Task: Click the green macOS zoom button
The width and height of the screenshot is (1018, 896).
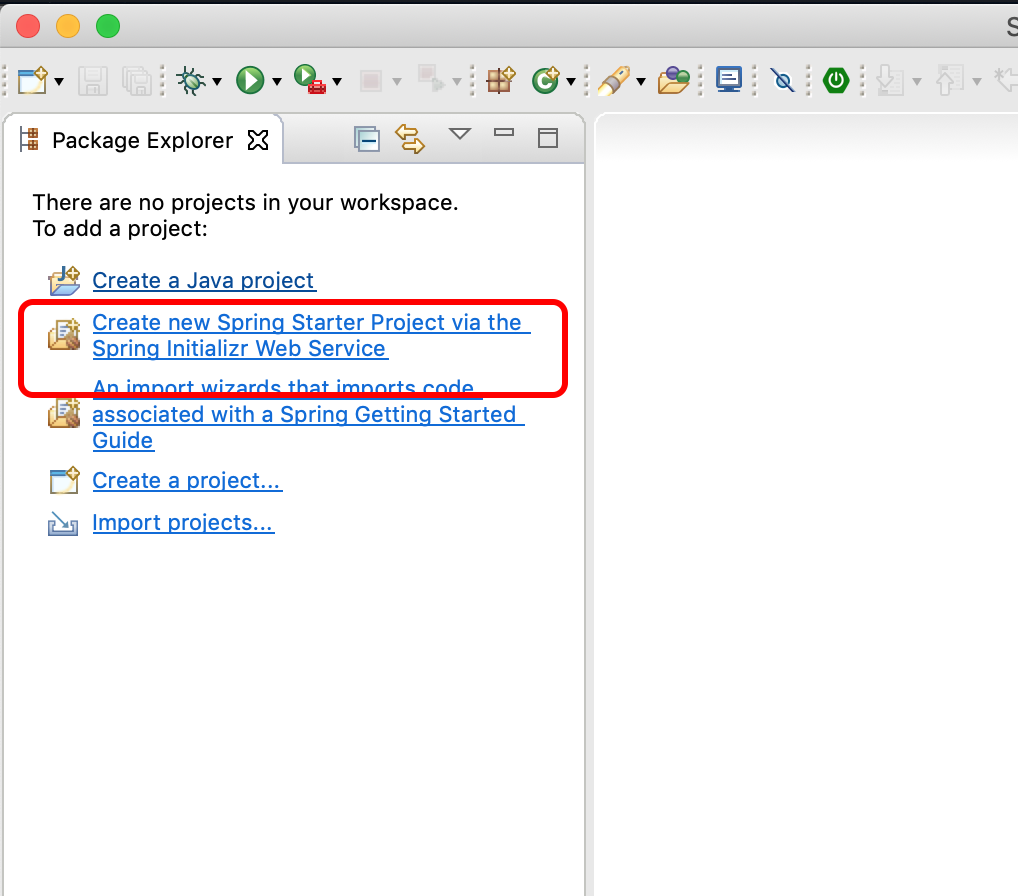Action: click(x=108, y=27)
